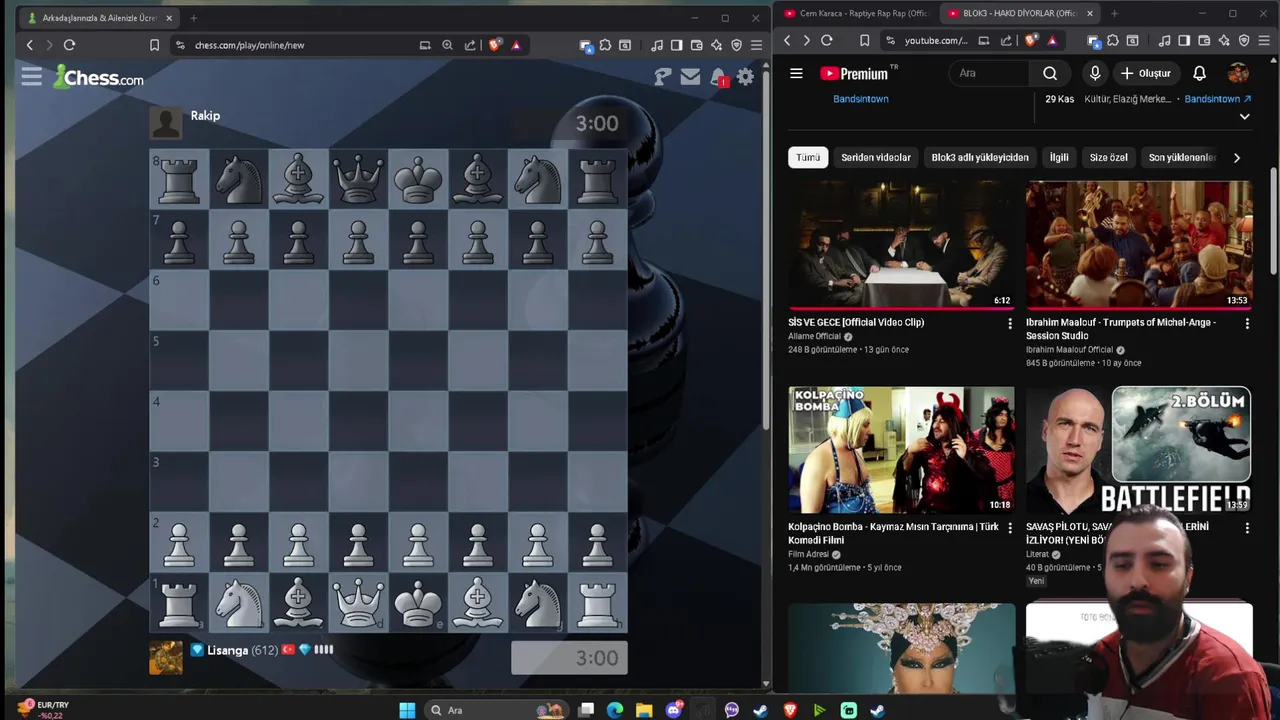Open Windows Start menu
This screenshot has width=1280, height=720.
pos(407,710)
